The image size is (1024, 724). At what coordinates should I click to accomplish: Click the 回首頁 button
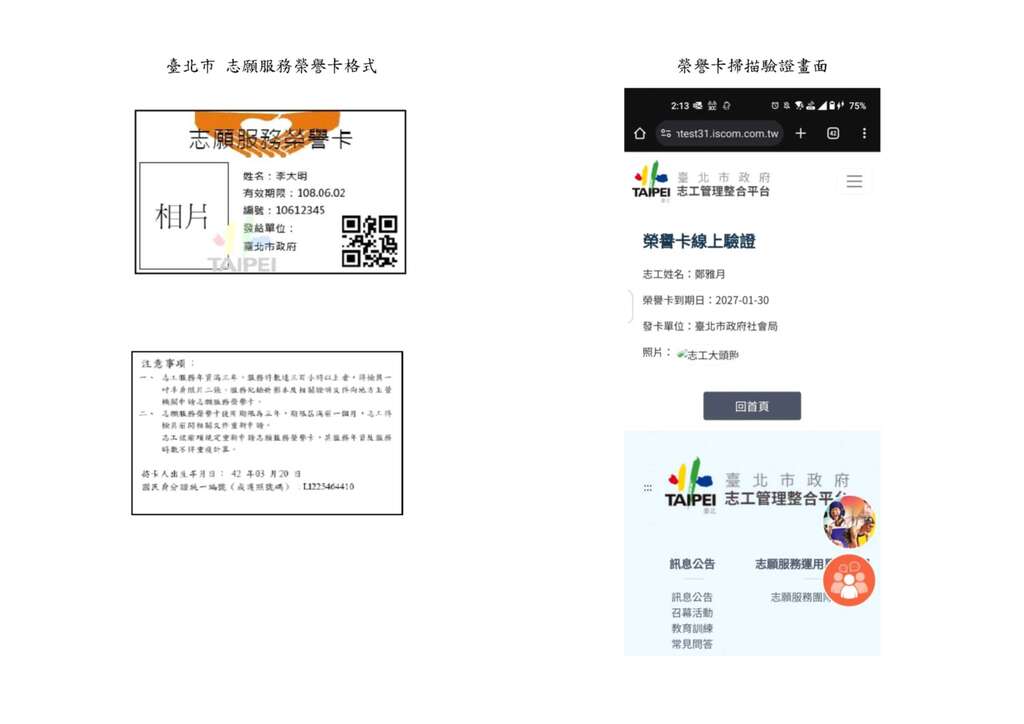coord(752,406)
